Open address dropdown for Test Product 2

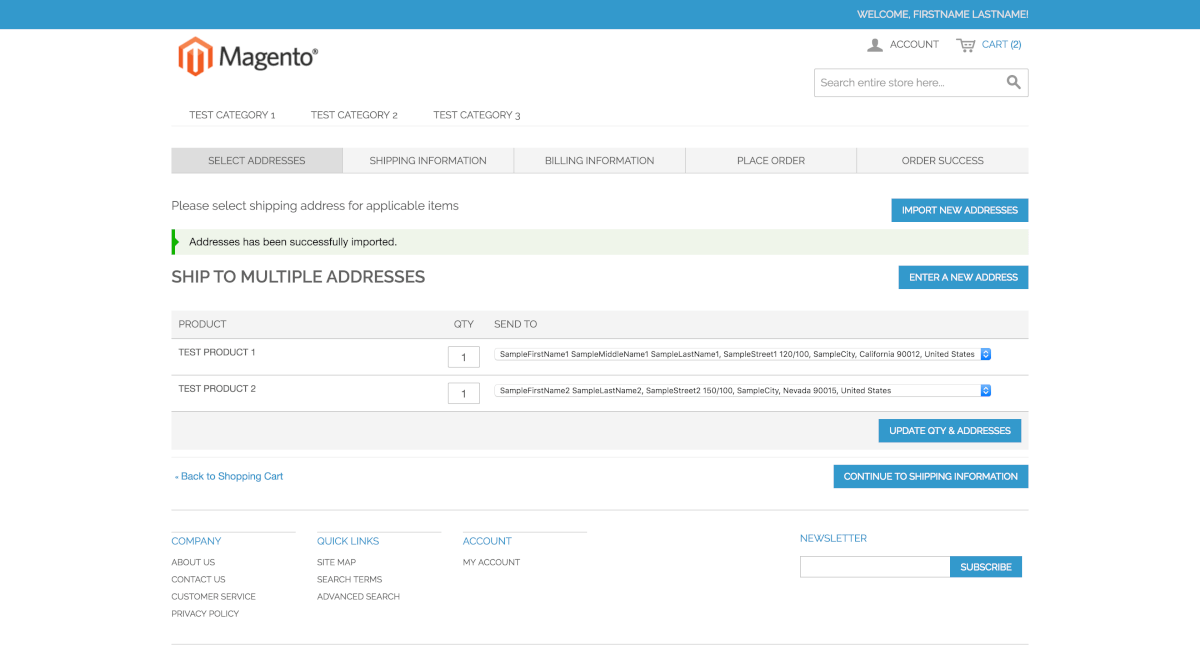pyautogui.click(x=742, y=391)
